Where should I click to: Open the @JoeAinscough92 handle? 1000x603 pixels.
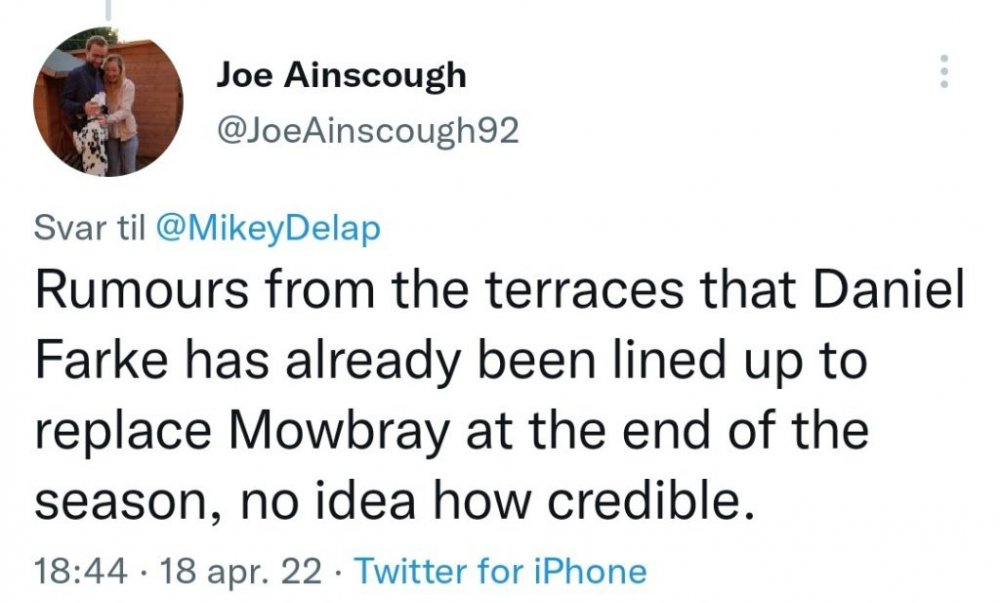pos(367,131)
